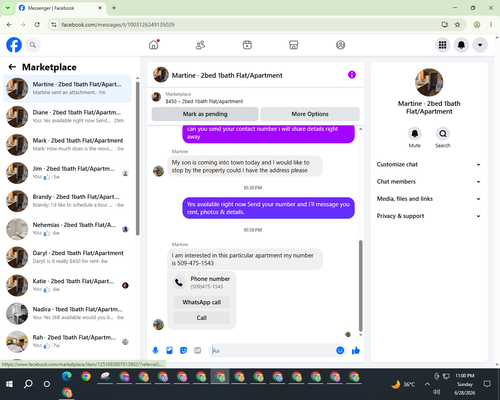Open Facebook search magnifier
The height and width of the screenshot is (400, 500).
[33, 45]
